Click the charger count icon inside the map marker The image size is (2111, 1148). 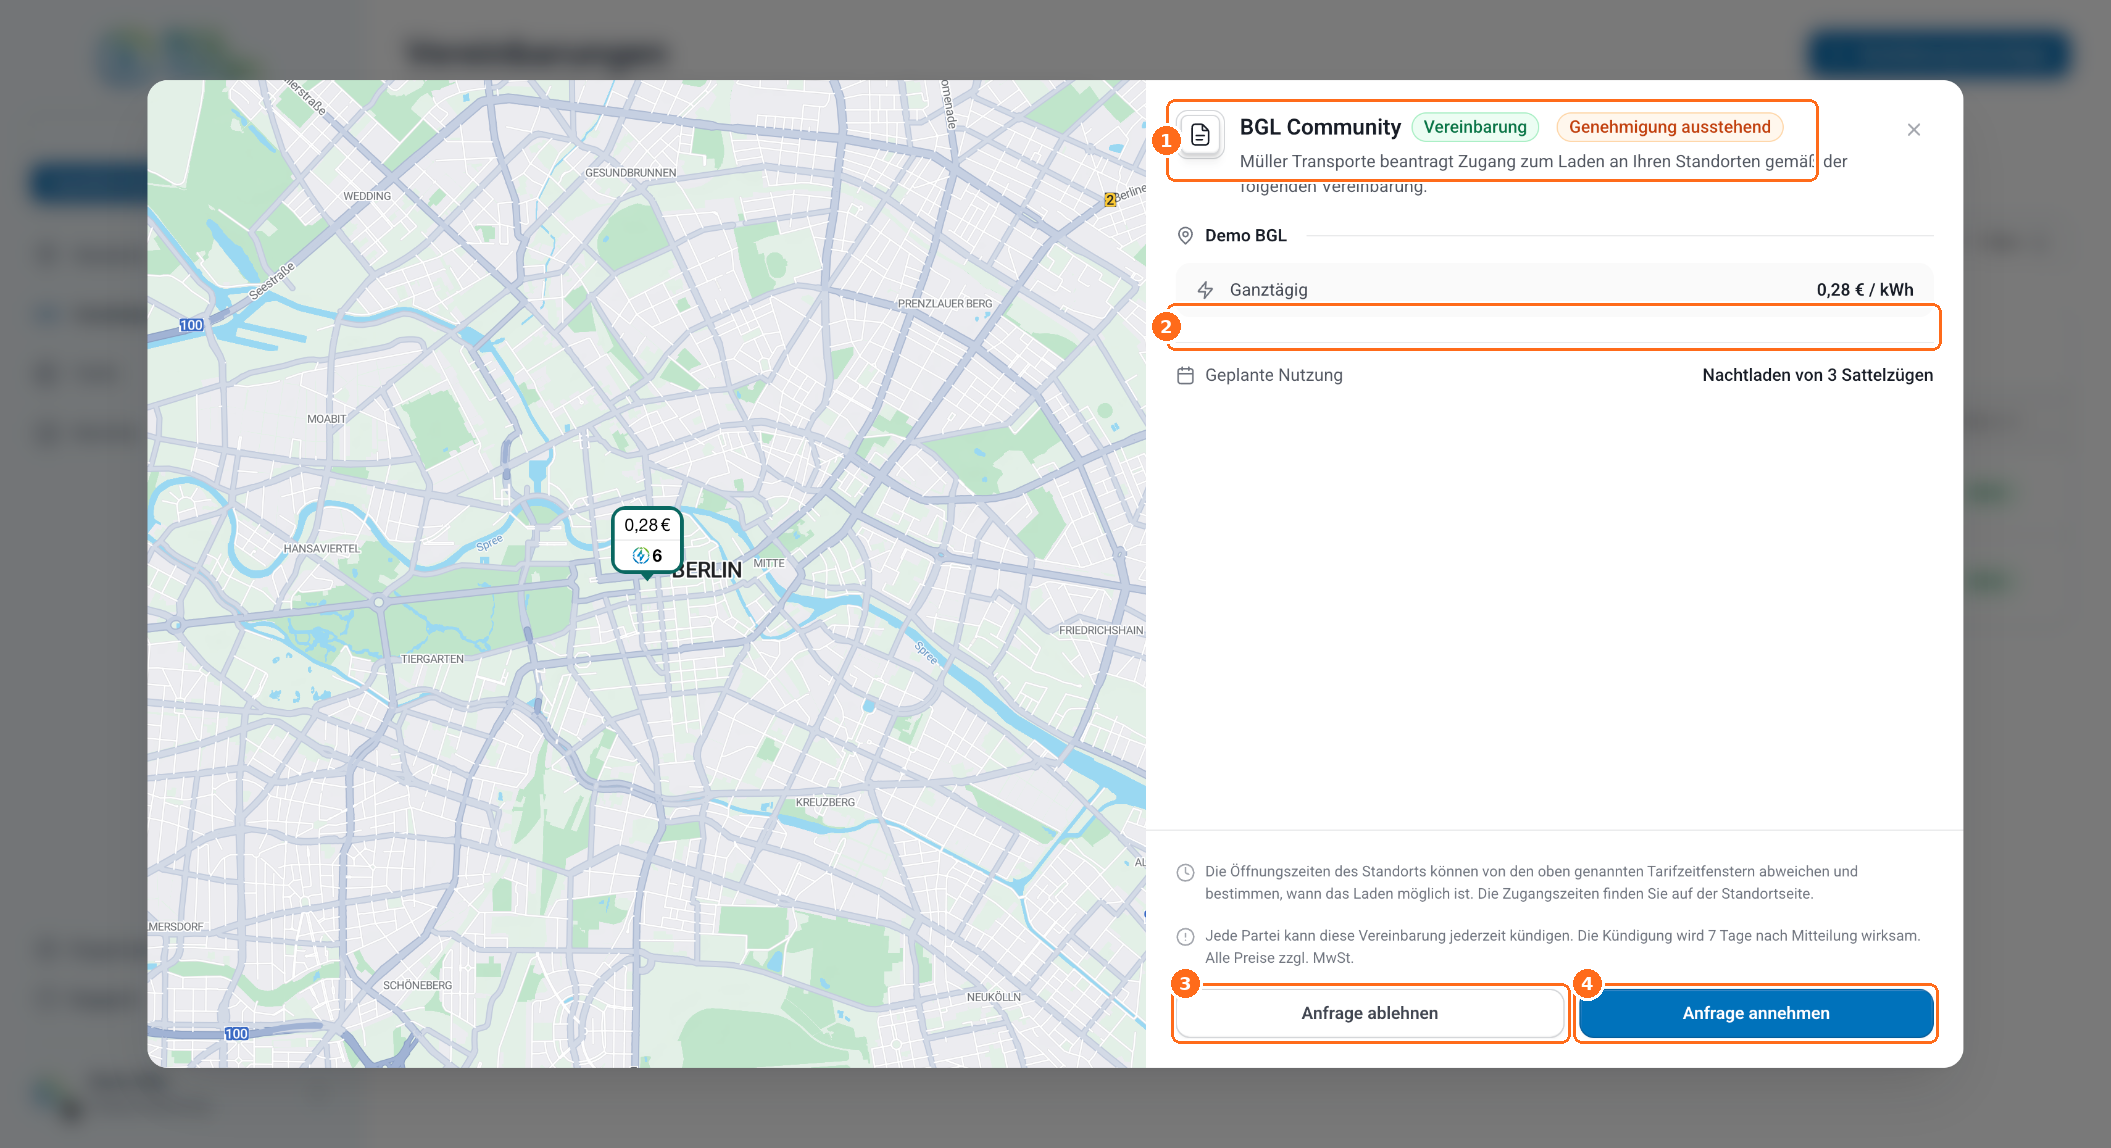[x=640, y=556]
